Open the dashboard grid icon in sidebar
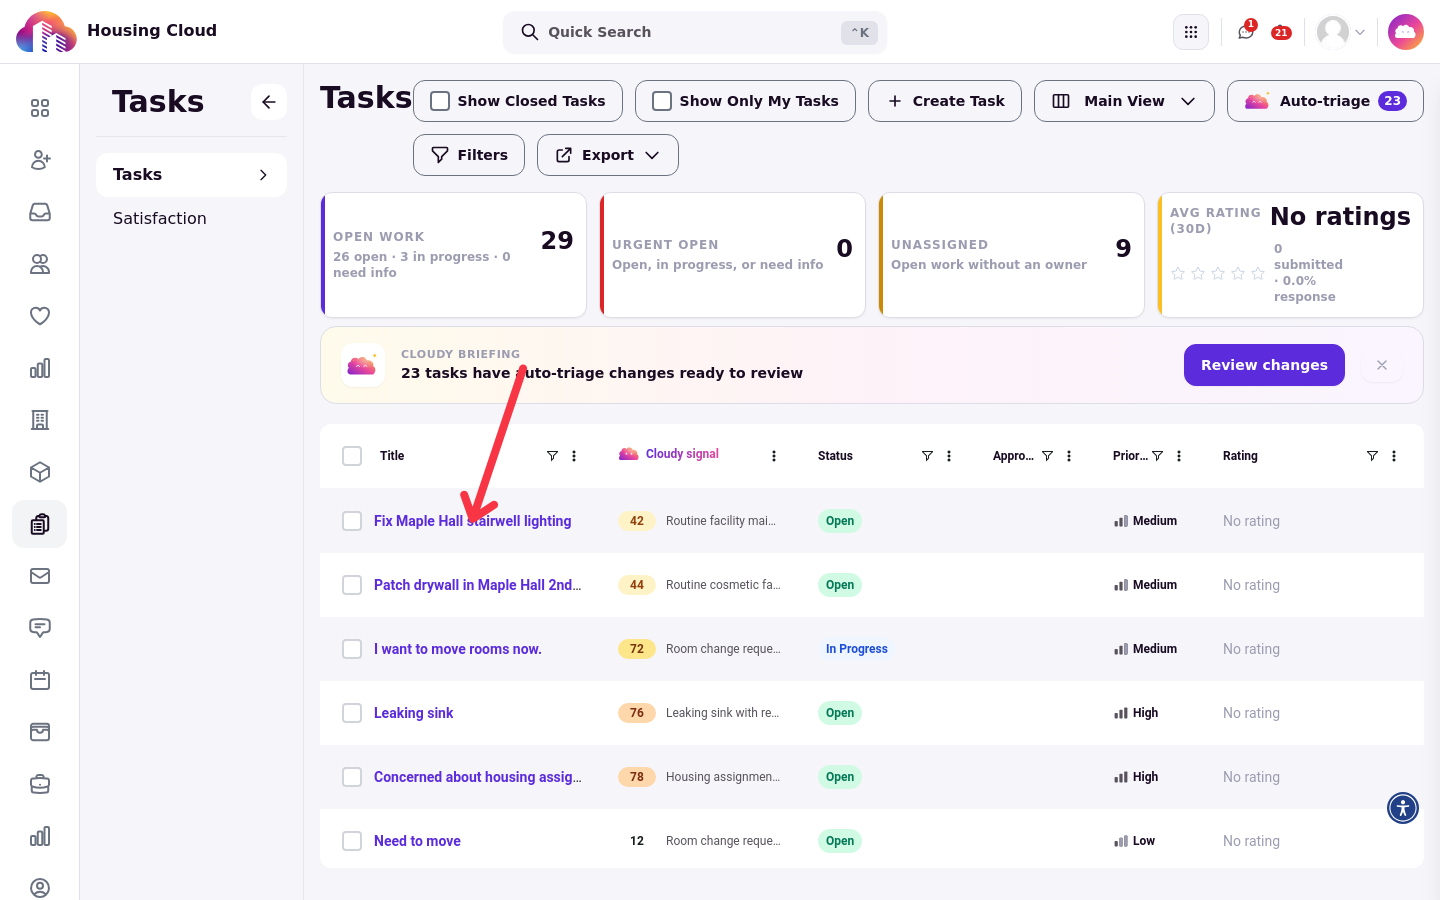 [x=40, y=108]
